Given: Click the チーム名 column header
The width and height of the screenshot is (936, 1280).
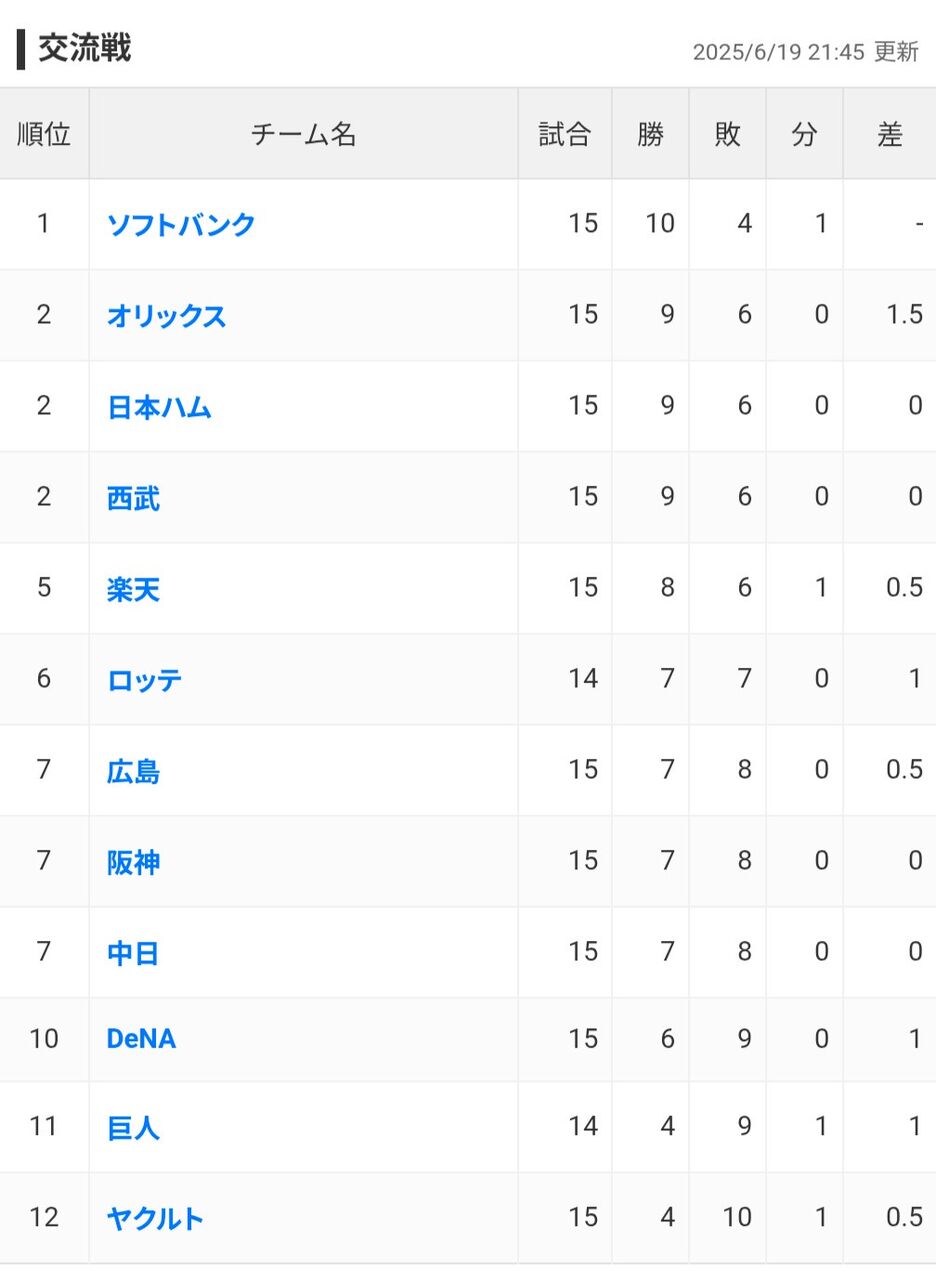Looking at the screenshot, I should point(303,134).
